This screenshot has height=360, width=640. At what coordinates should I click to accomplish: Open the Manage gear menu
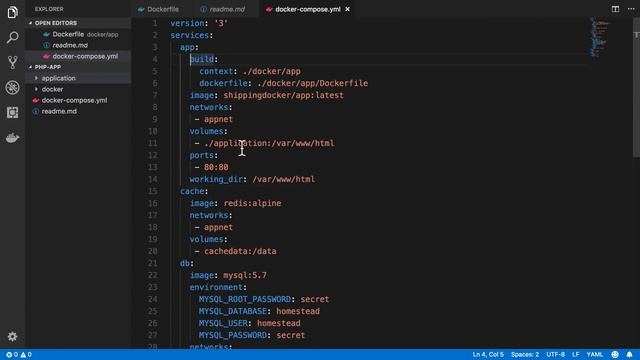pyautogui.click(x=12, y=336)
